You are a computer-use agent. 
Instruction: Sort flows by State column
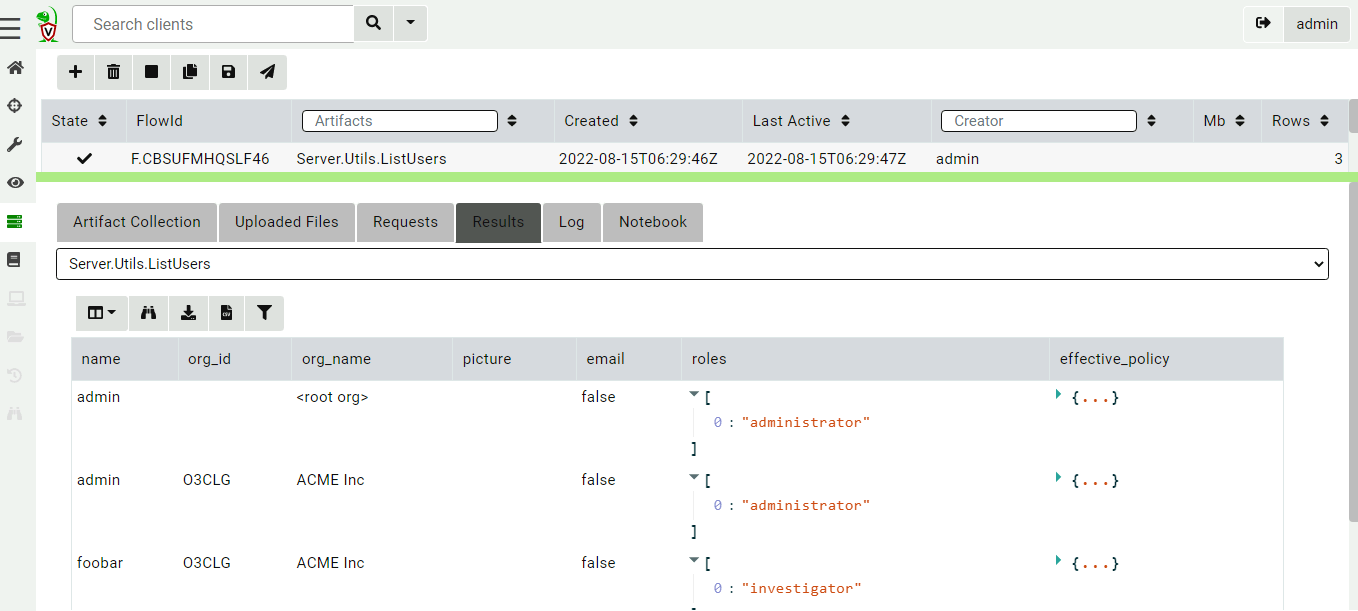(x=102, y=121)
